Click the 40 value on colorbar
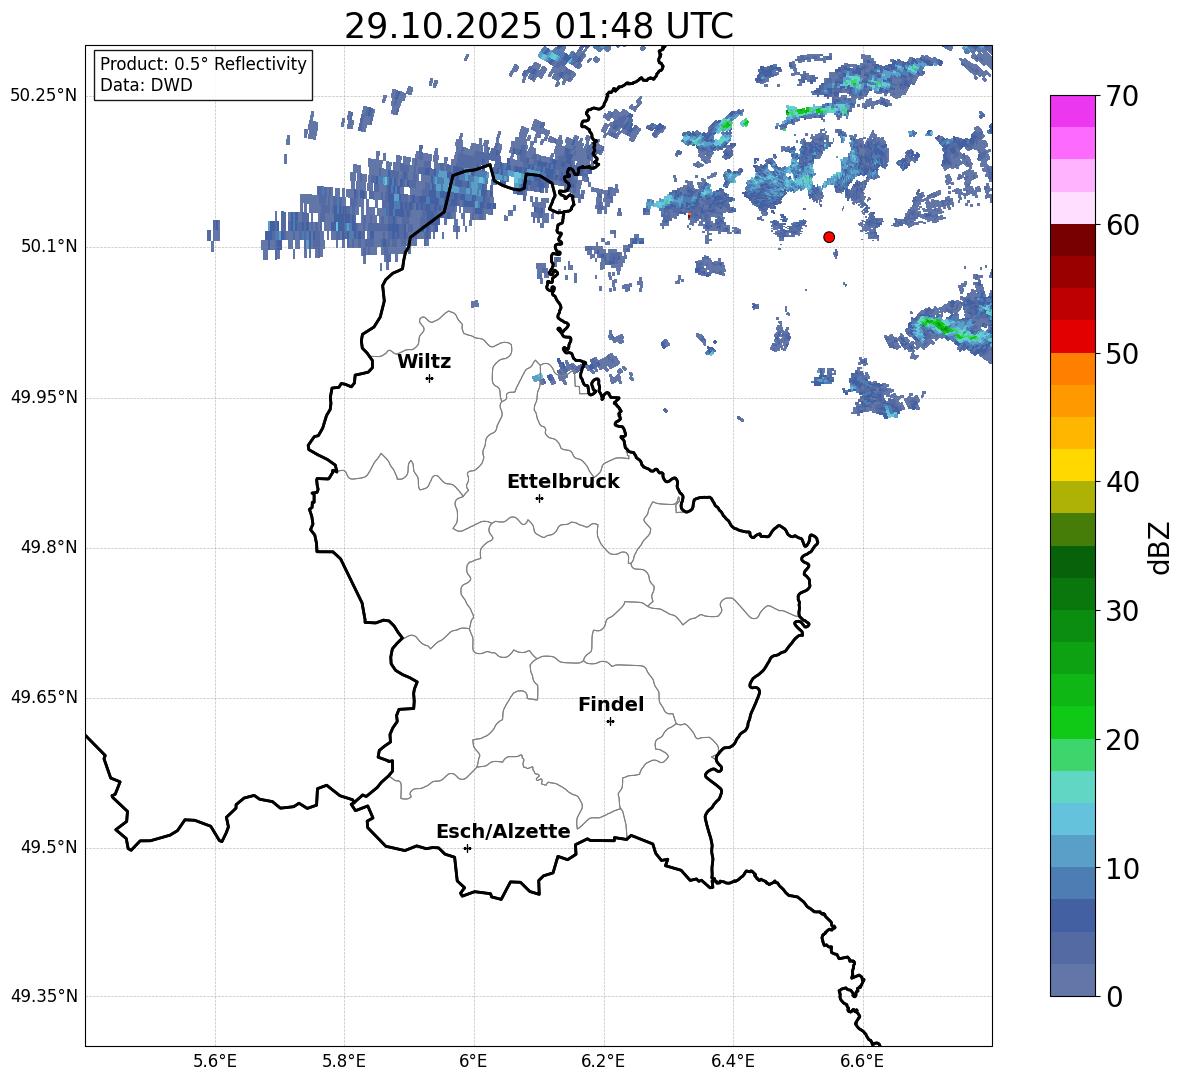Image resolution: width=1184 pixels, height=1081 pixels. (1122, 482)
